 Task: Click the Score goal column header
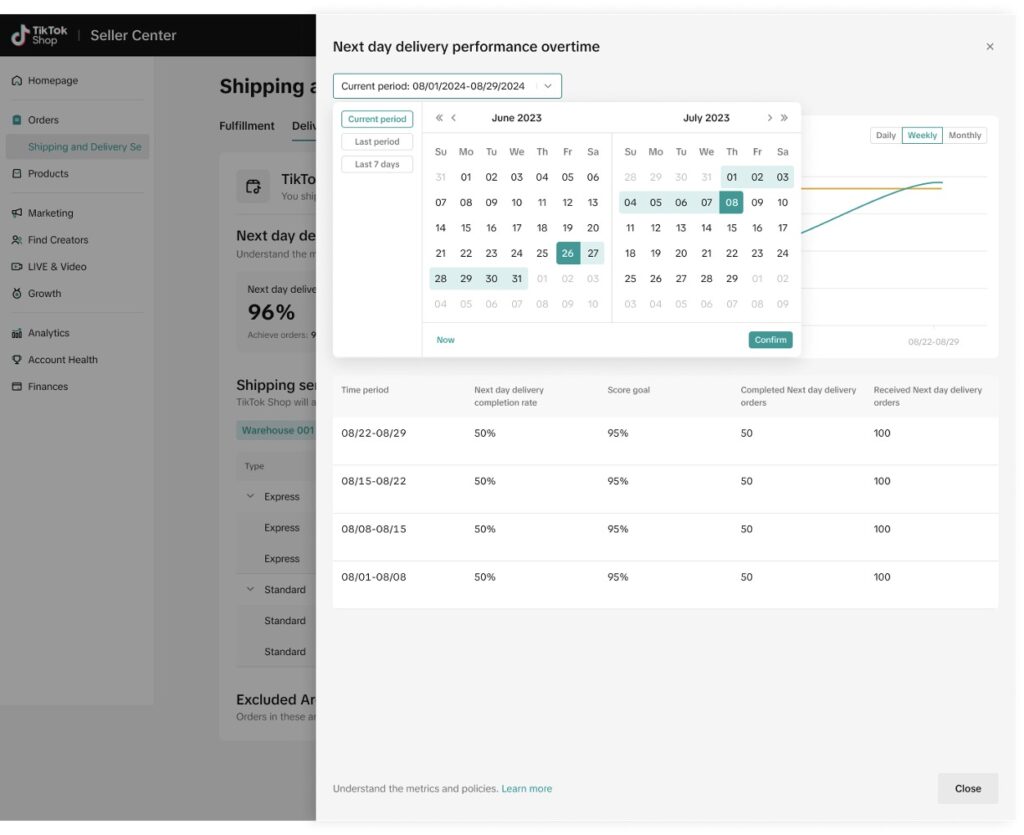[x=628, y=390]
